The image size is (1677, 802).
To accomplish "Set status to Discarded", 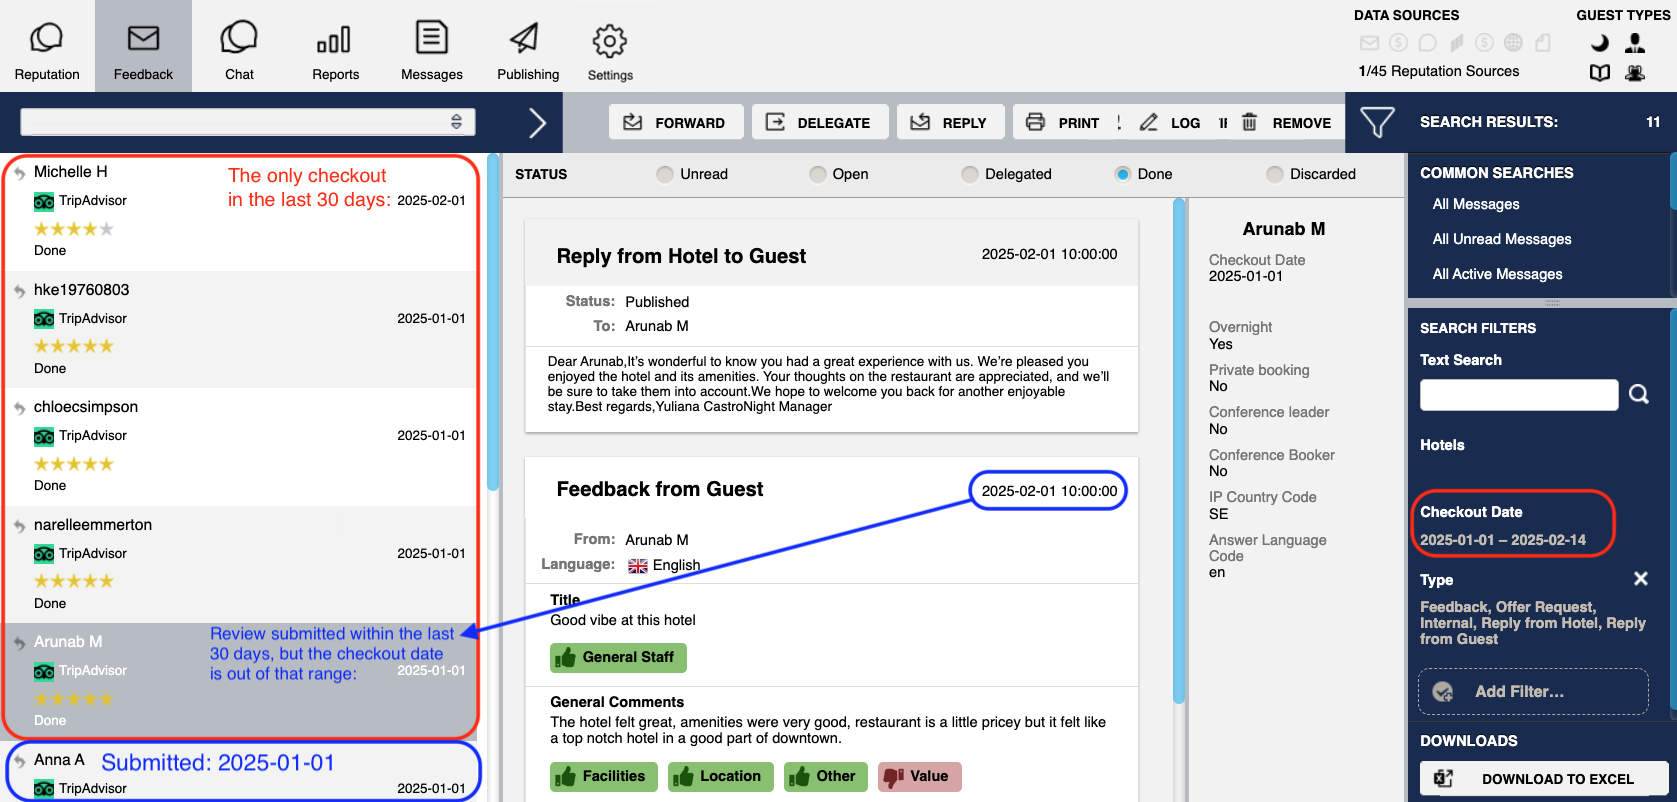I will point(1274,174).
